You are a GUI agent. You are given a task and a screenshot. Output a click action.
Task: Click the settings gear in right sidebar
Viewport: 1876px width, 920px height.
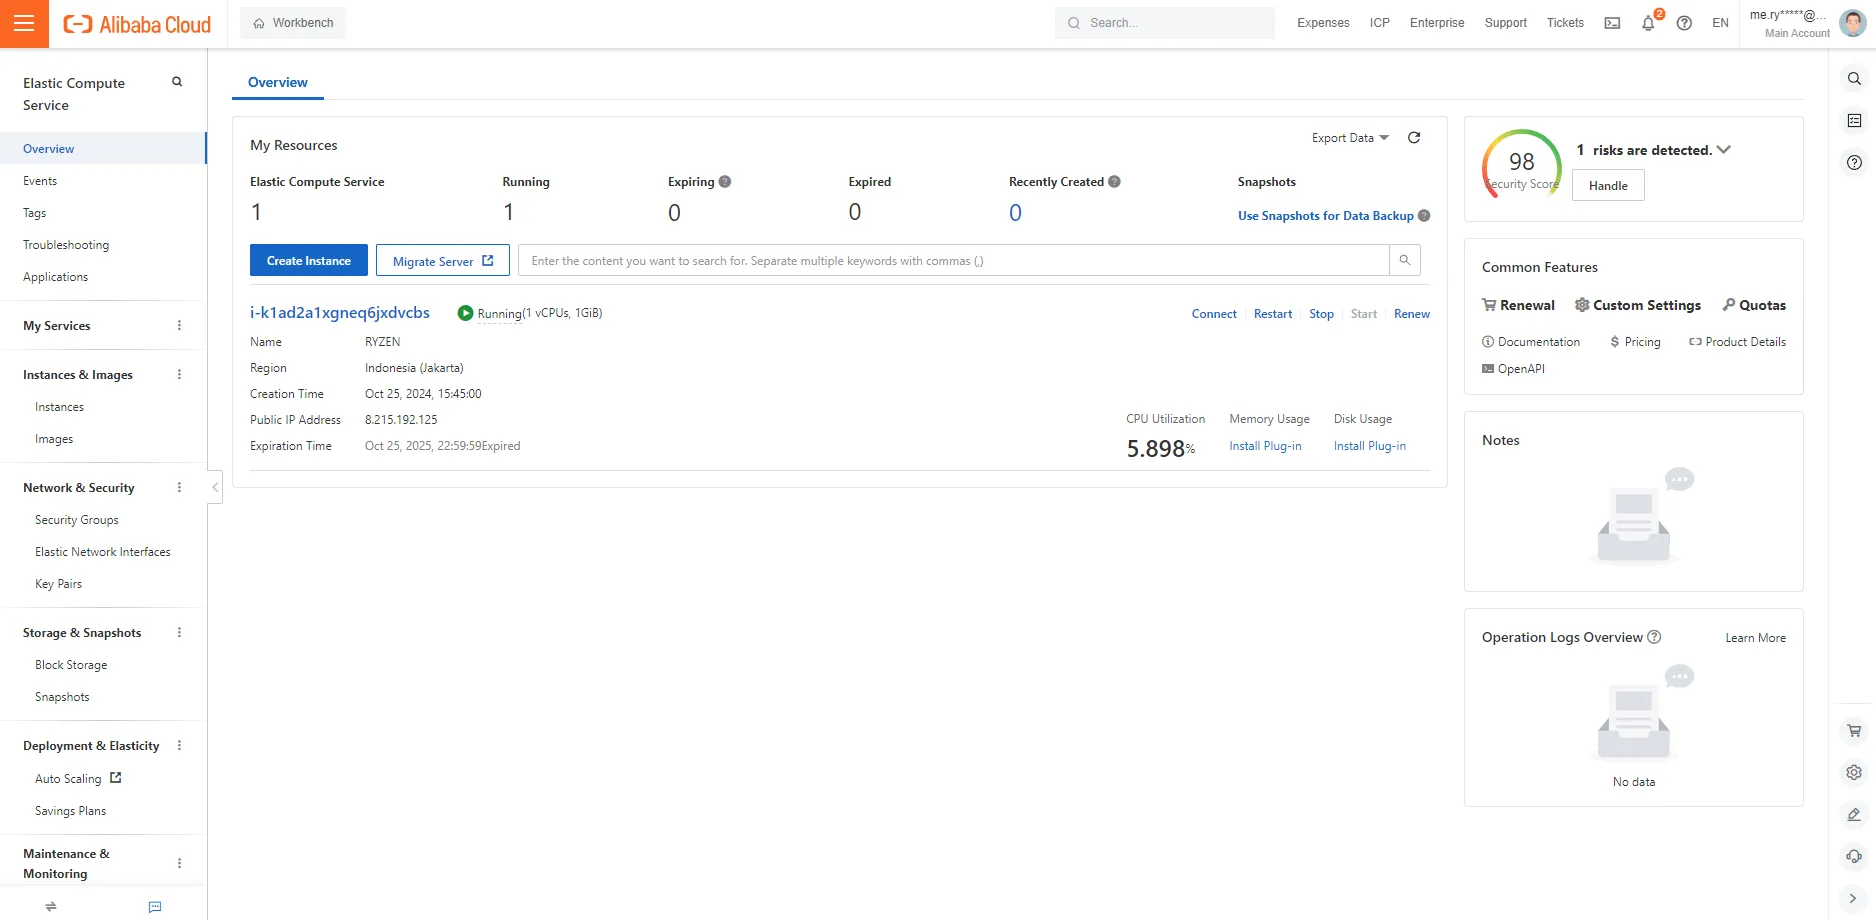(x=1854, y=773)
